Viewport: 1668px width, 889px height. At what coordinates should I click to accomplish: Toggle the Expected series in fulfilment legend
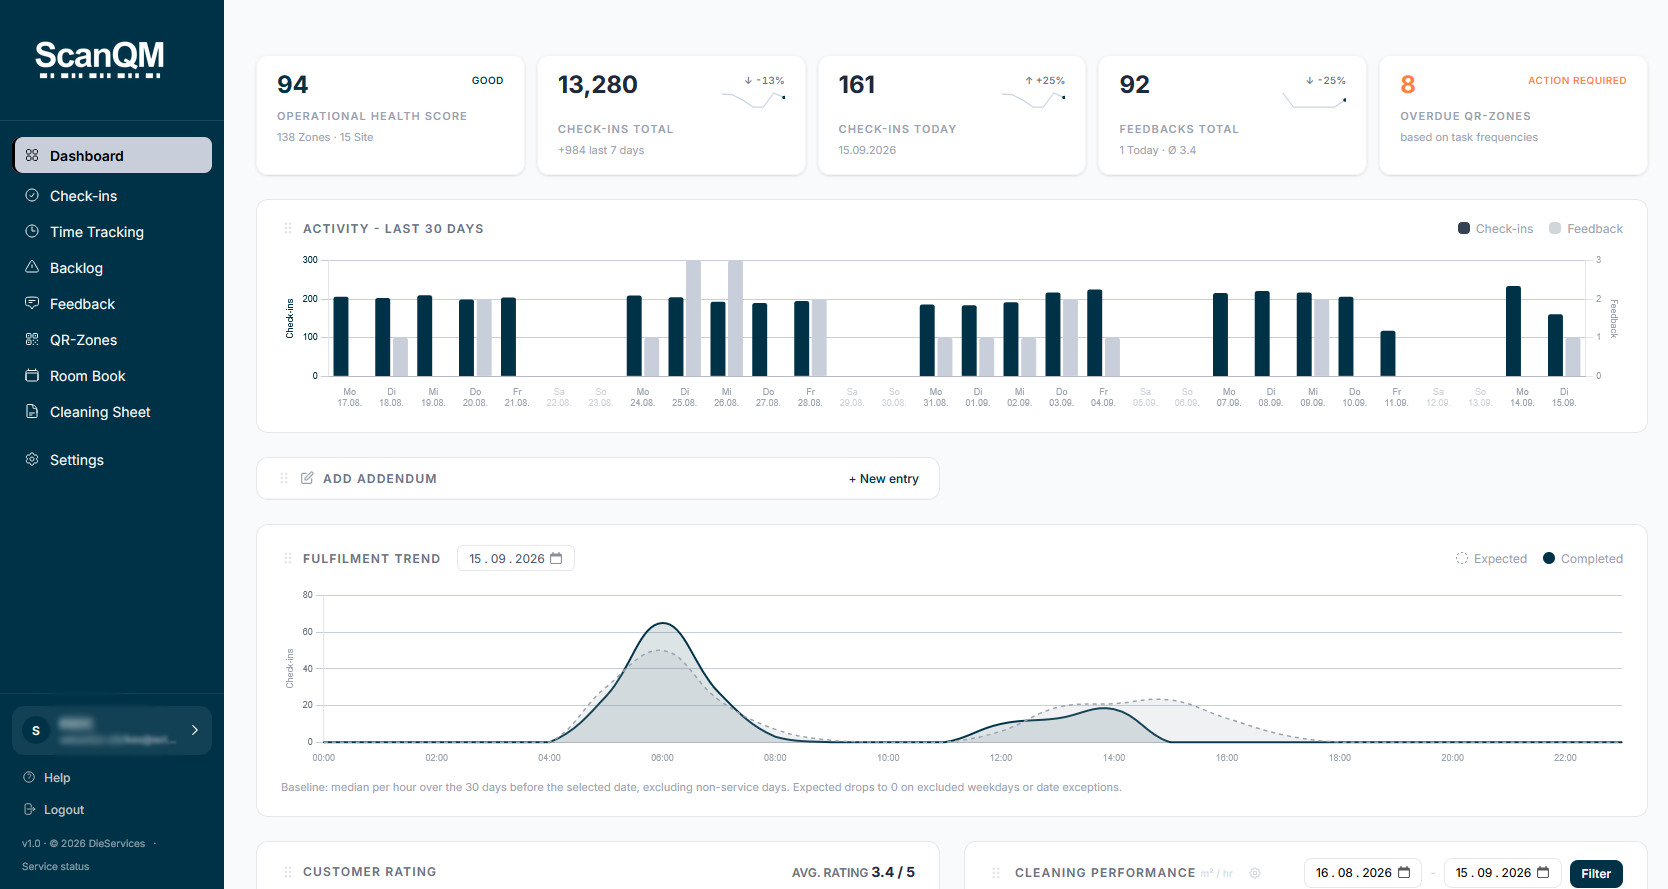[x=1491, y=558]
